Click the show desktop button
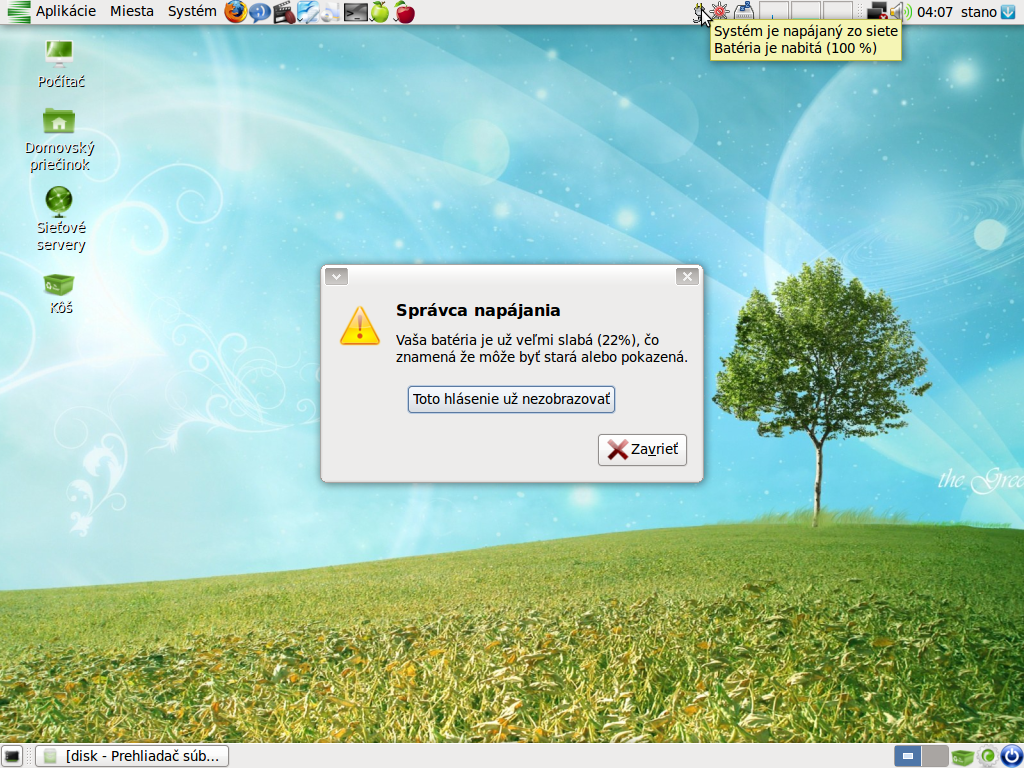The image size is (1024, 768). click(x=12, y=756)
